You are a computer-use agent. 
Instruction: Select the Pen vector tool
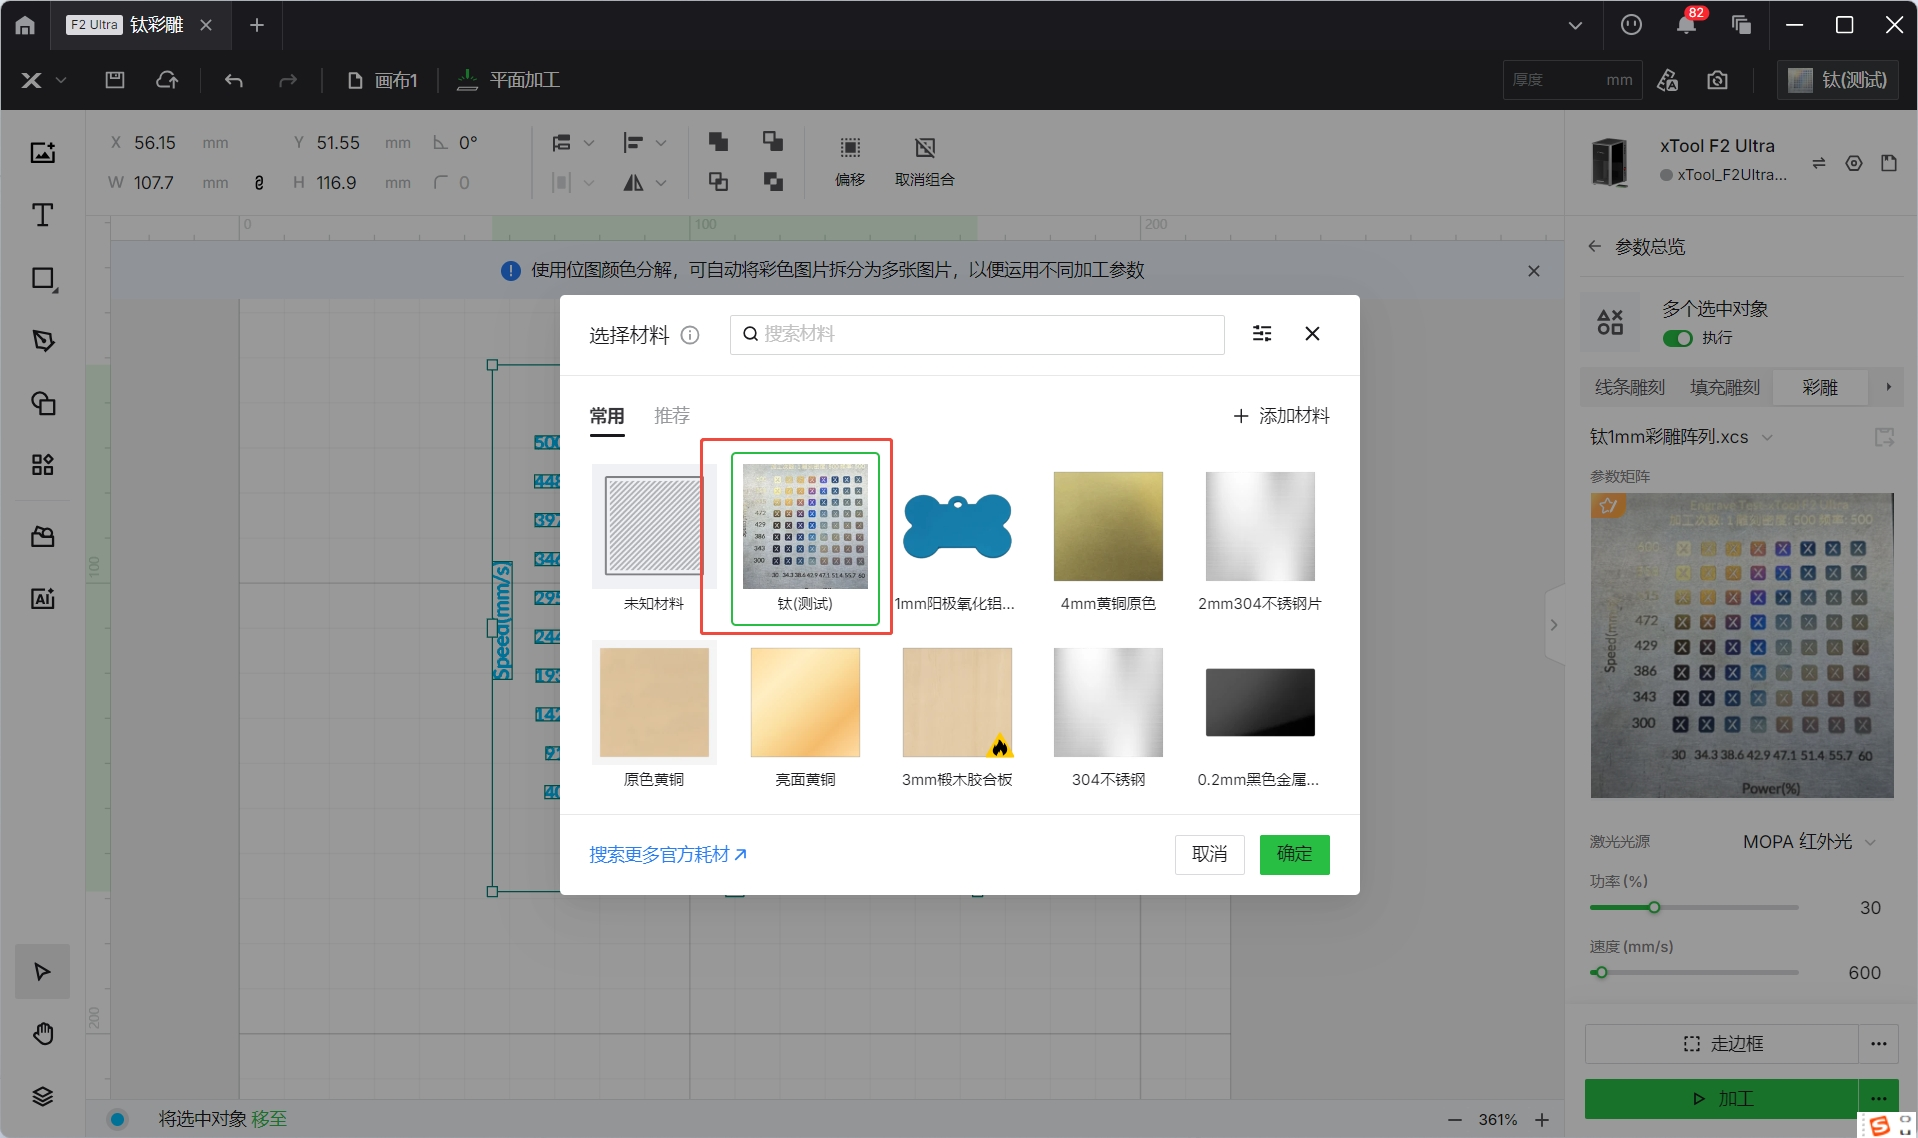43,341
